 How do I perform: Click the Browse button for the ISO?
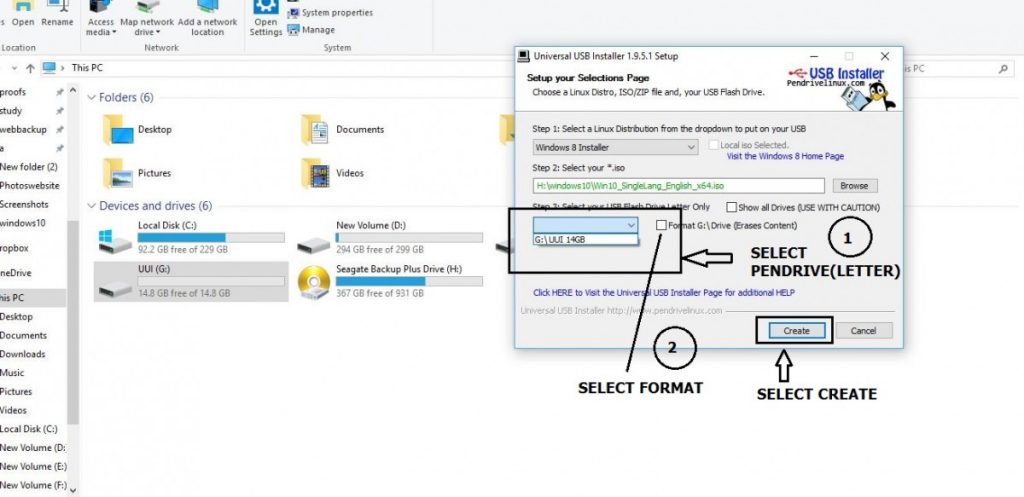[x=853, y=186]
